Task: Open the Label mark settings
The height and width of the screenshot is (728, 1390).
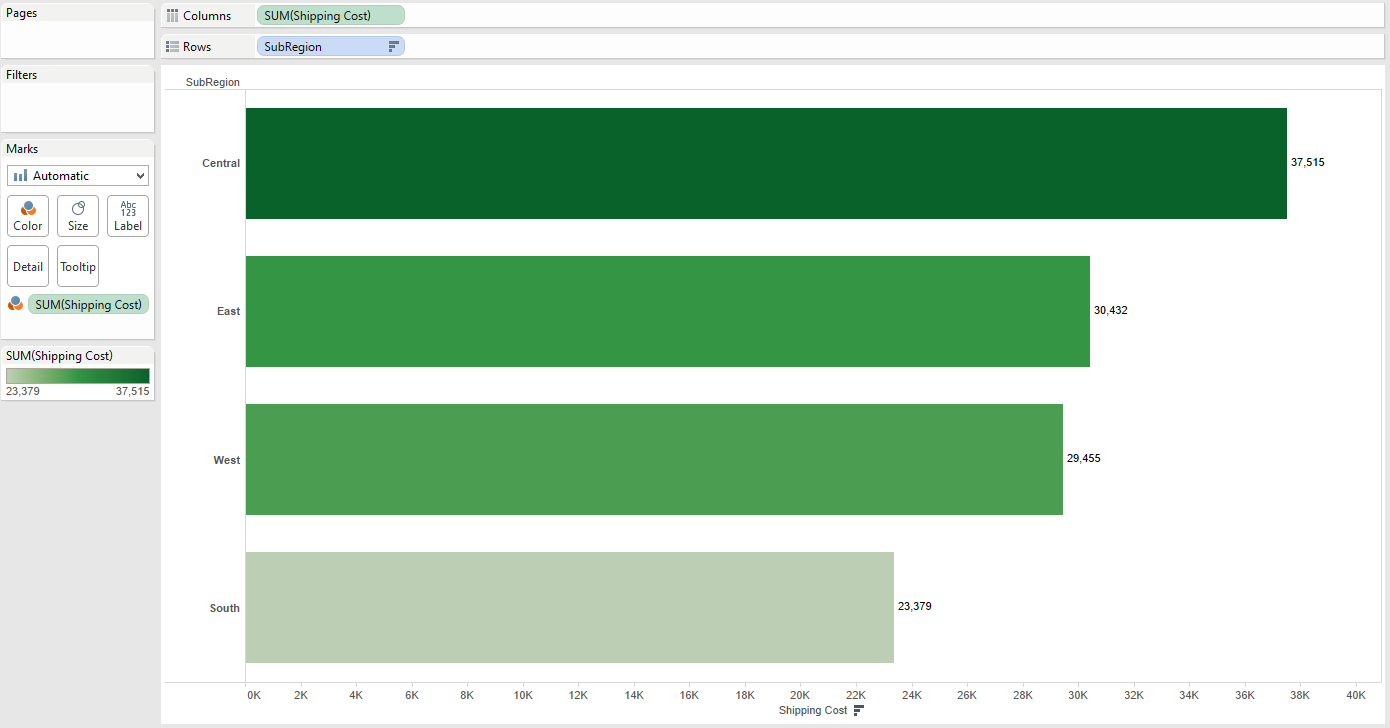Action: point(128,215)
